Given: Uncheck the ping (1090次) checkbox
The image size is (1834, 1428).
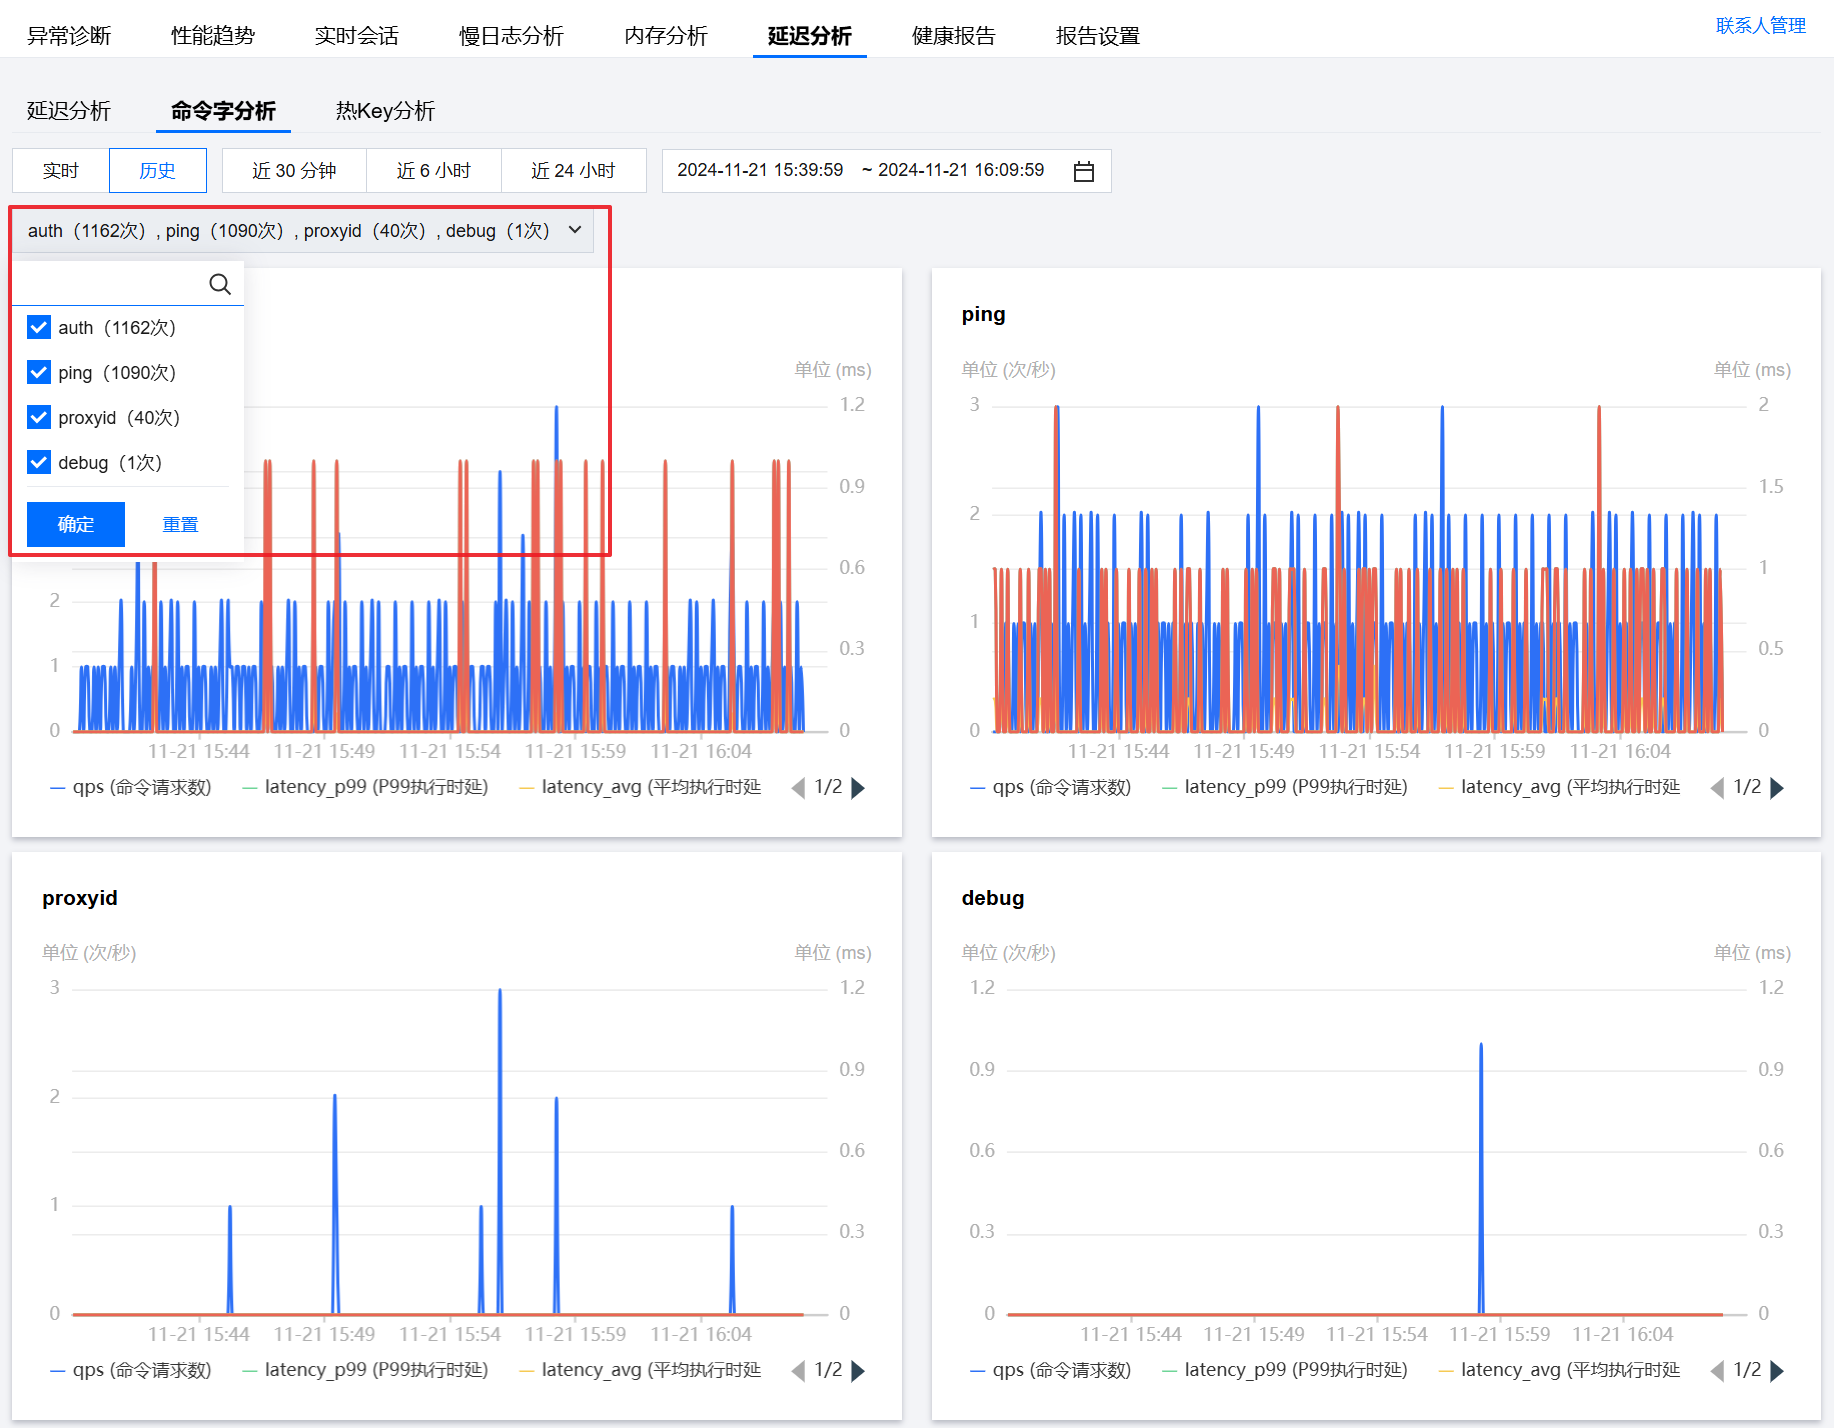Looking at the screenshot, I should tap(39, 372).
